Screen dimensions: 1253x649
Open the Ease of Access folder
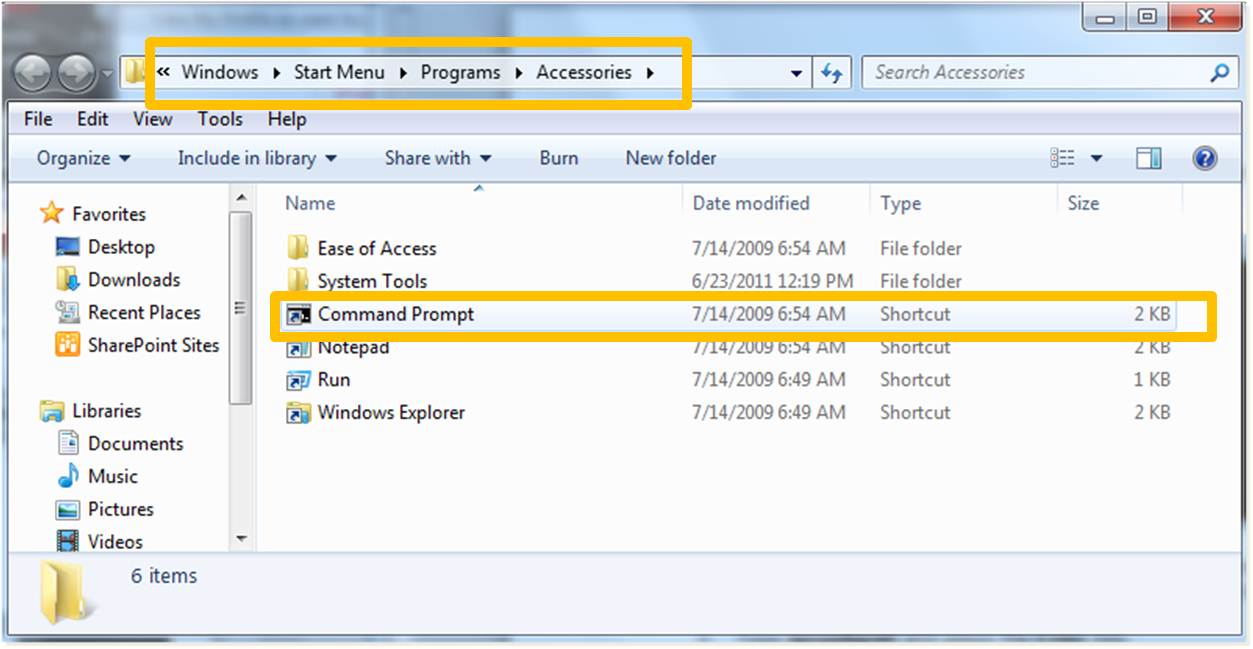pos(376,249)
